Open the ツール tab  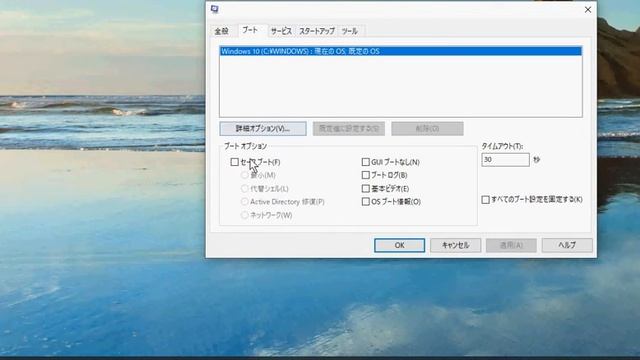(x=350, y=31)
